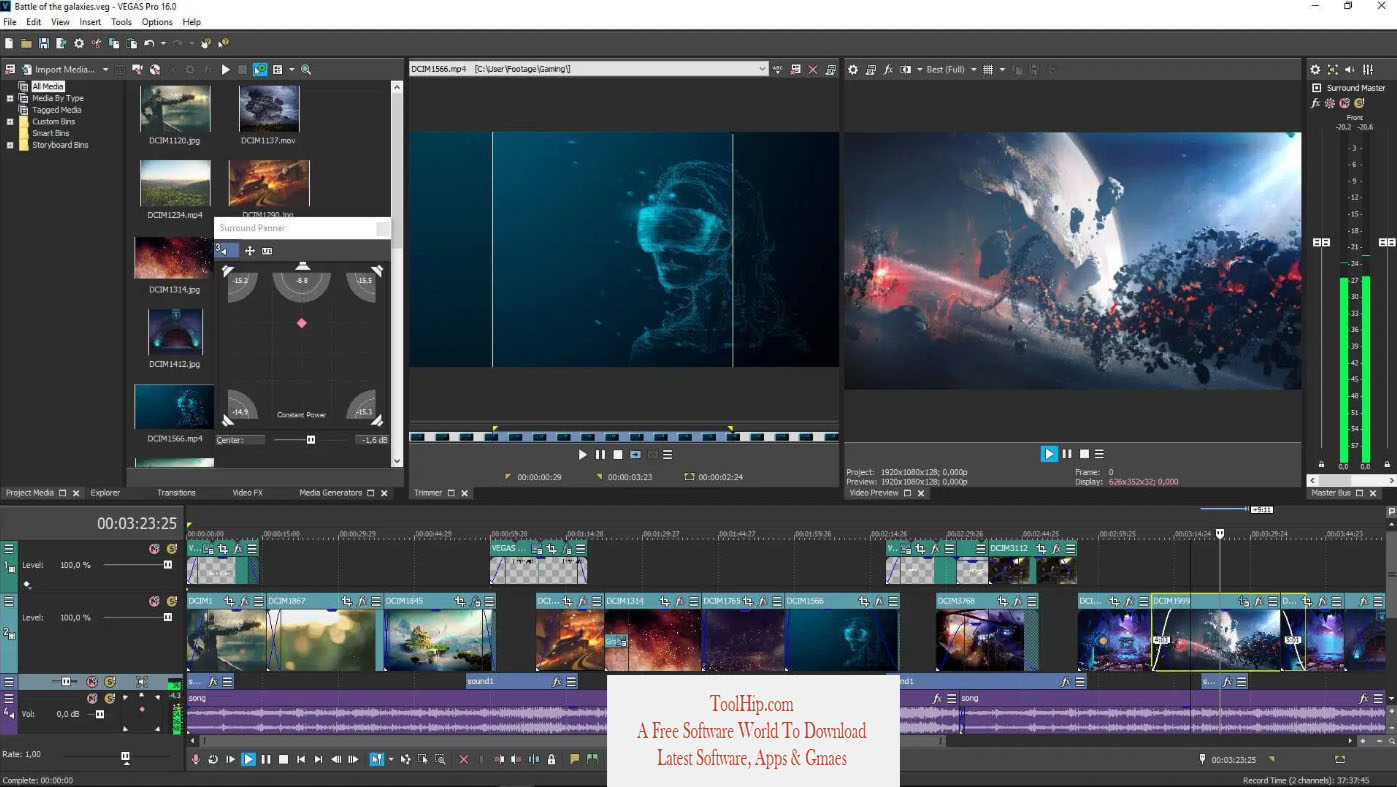Open the Edit menu
1397x787 pixels.
click(x=34, y=21)
